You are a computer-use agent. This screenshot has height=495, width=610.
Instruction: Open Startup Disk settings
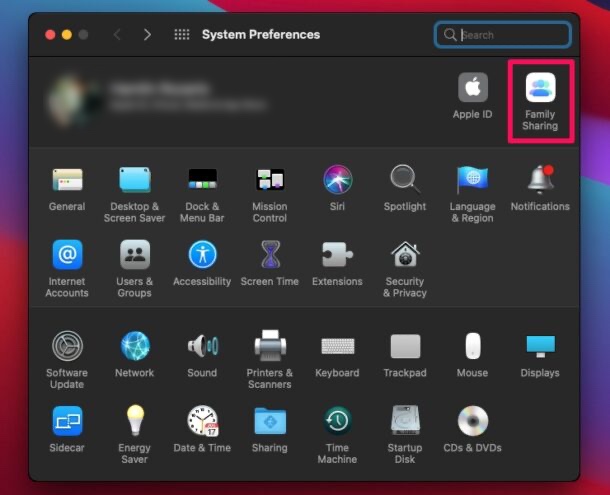[404, 421]
